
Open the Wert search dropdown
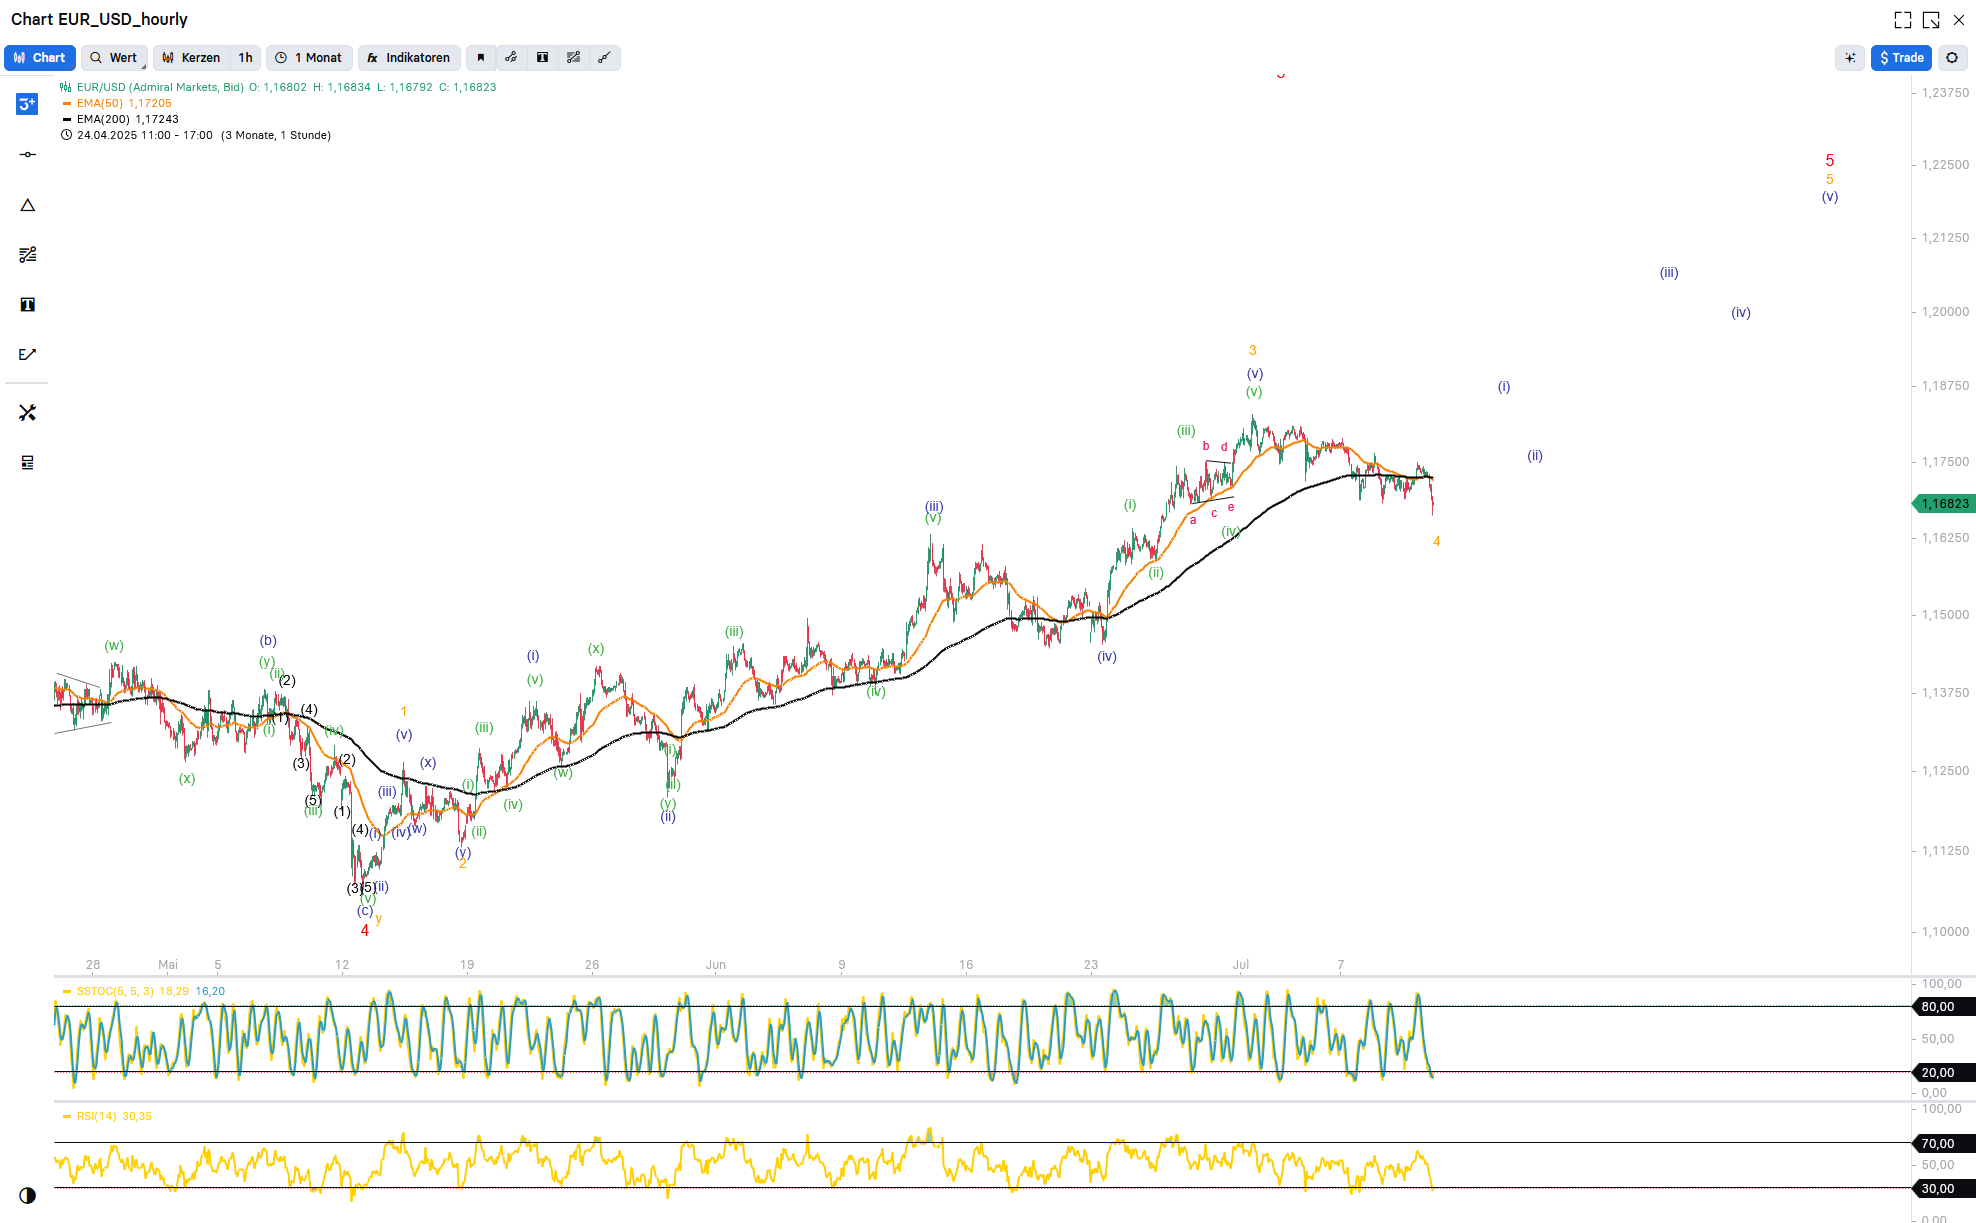pos(114,58)
